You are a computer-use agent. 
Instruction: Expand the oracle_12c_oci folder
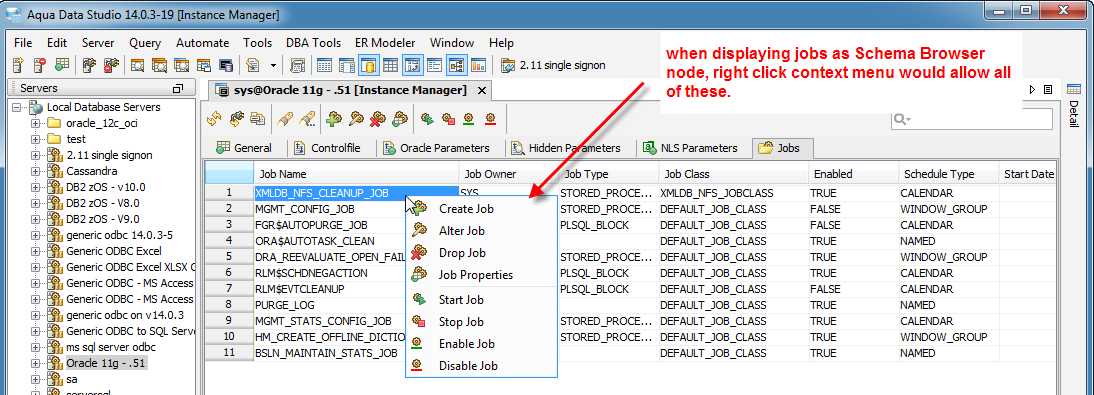(x=36, y=123)
